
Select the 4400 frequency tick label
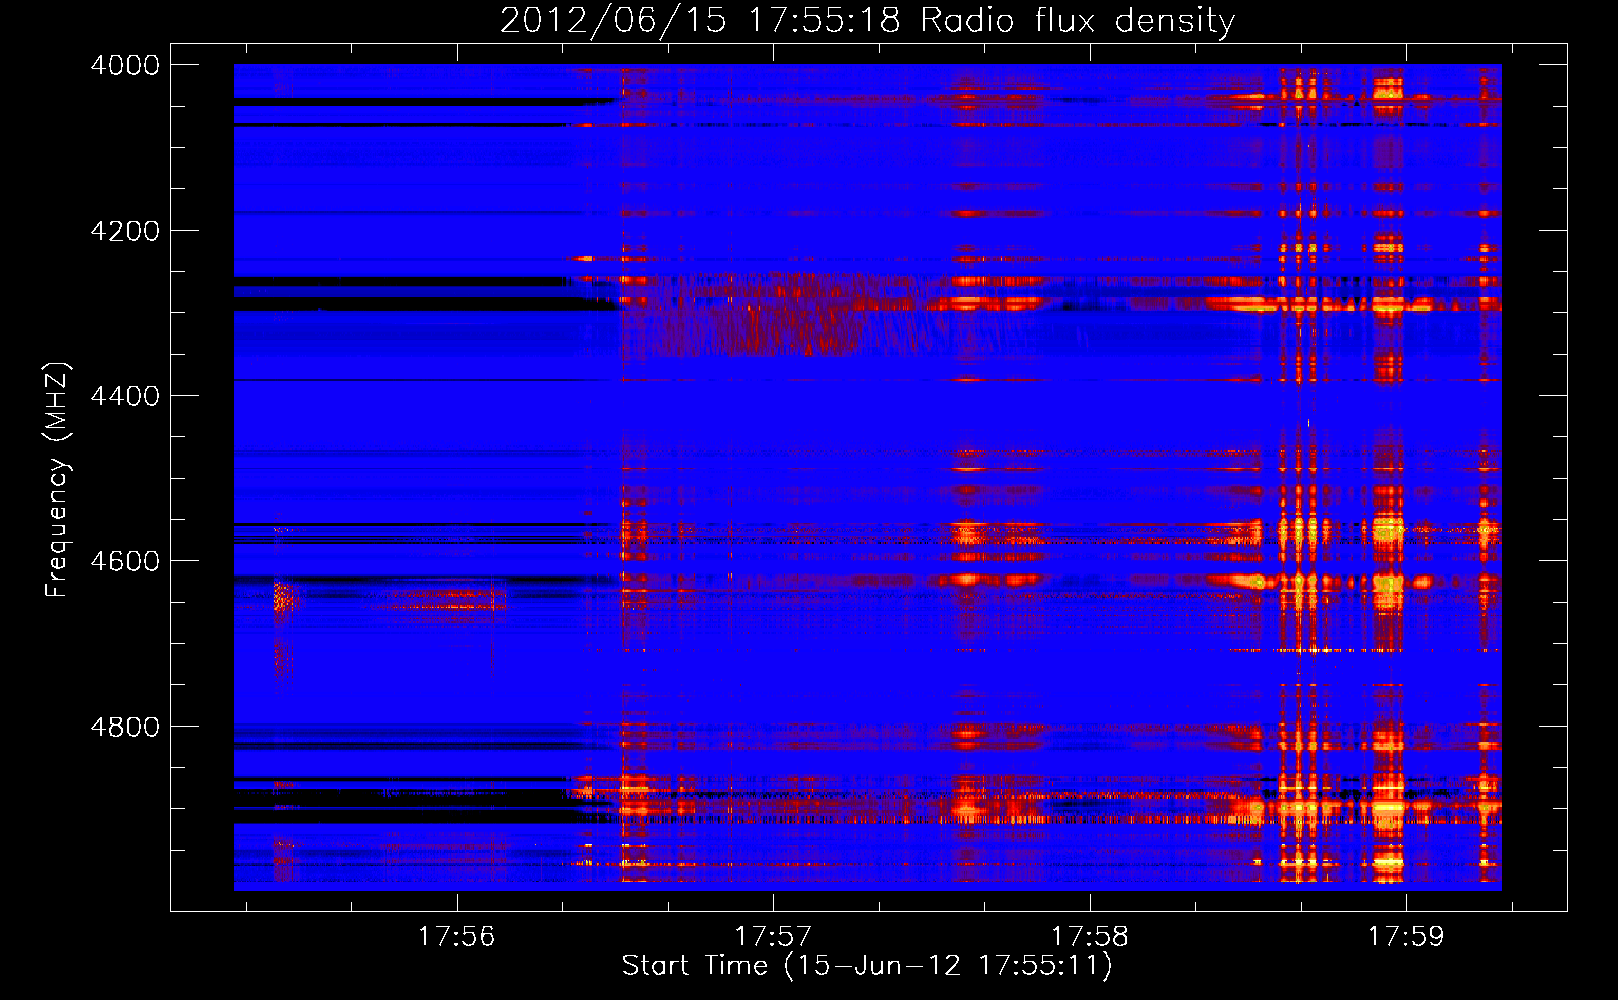125,396
